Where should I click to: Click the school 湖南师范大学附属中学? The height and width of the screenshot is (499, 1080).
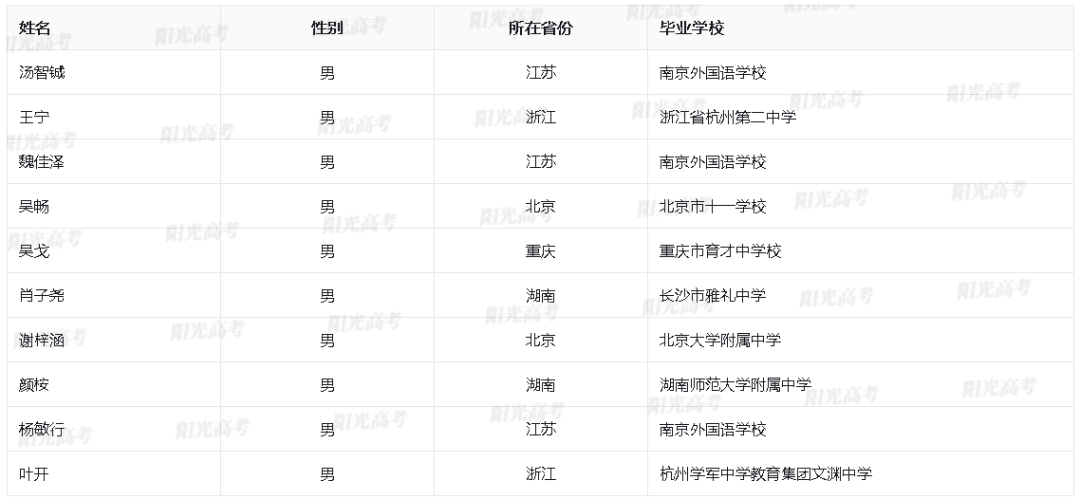click(736, 385)
